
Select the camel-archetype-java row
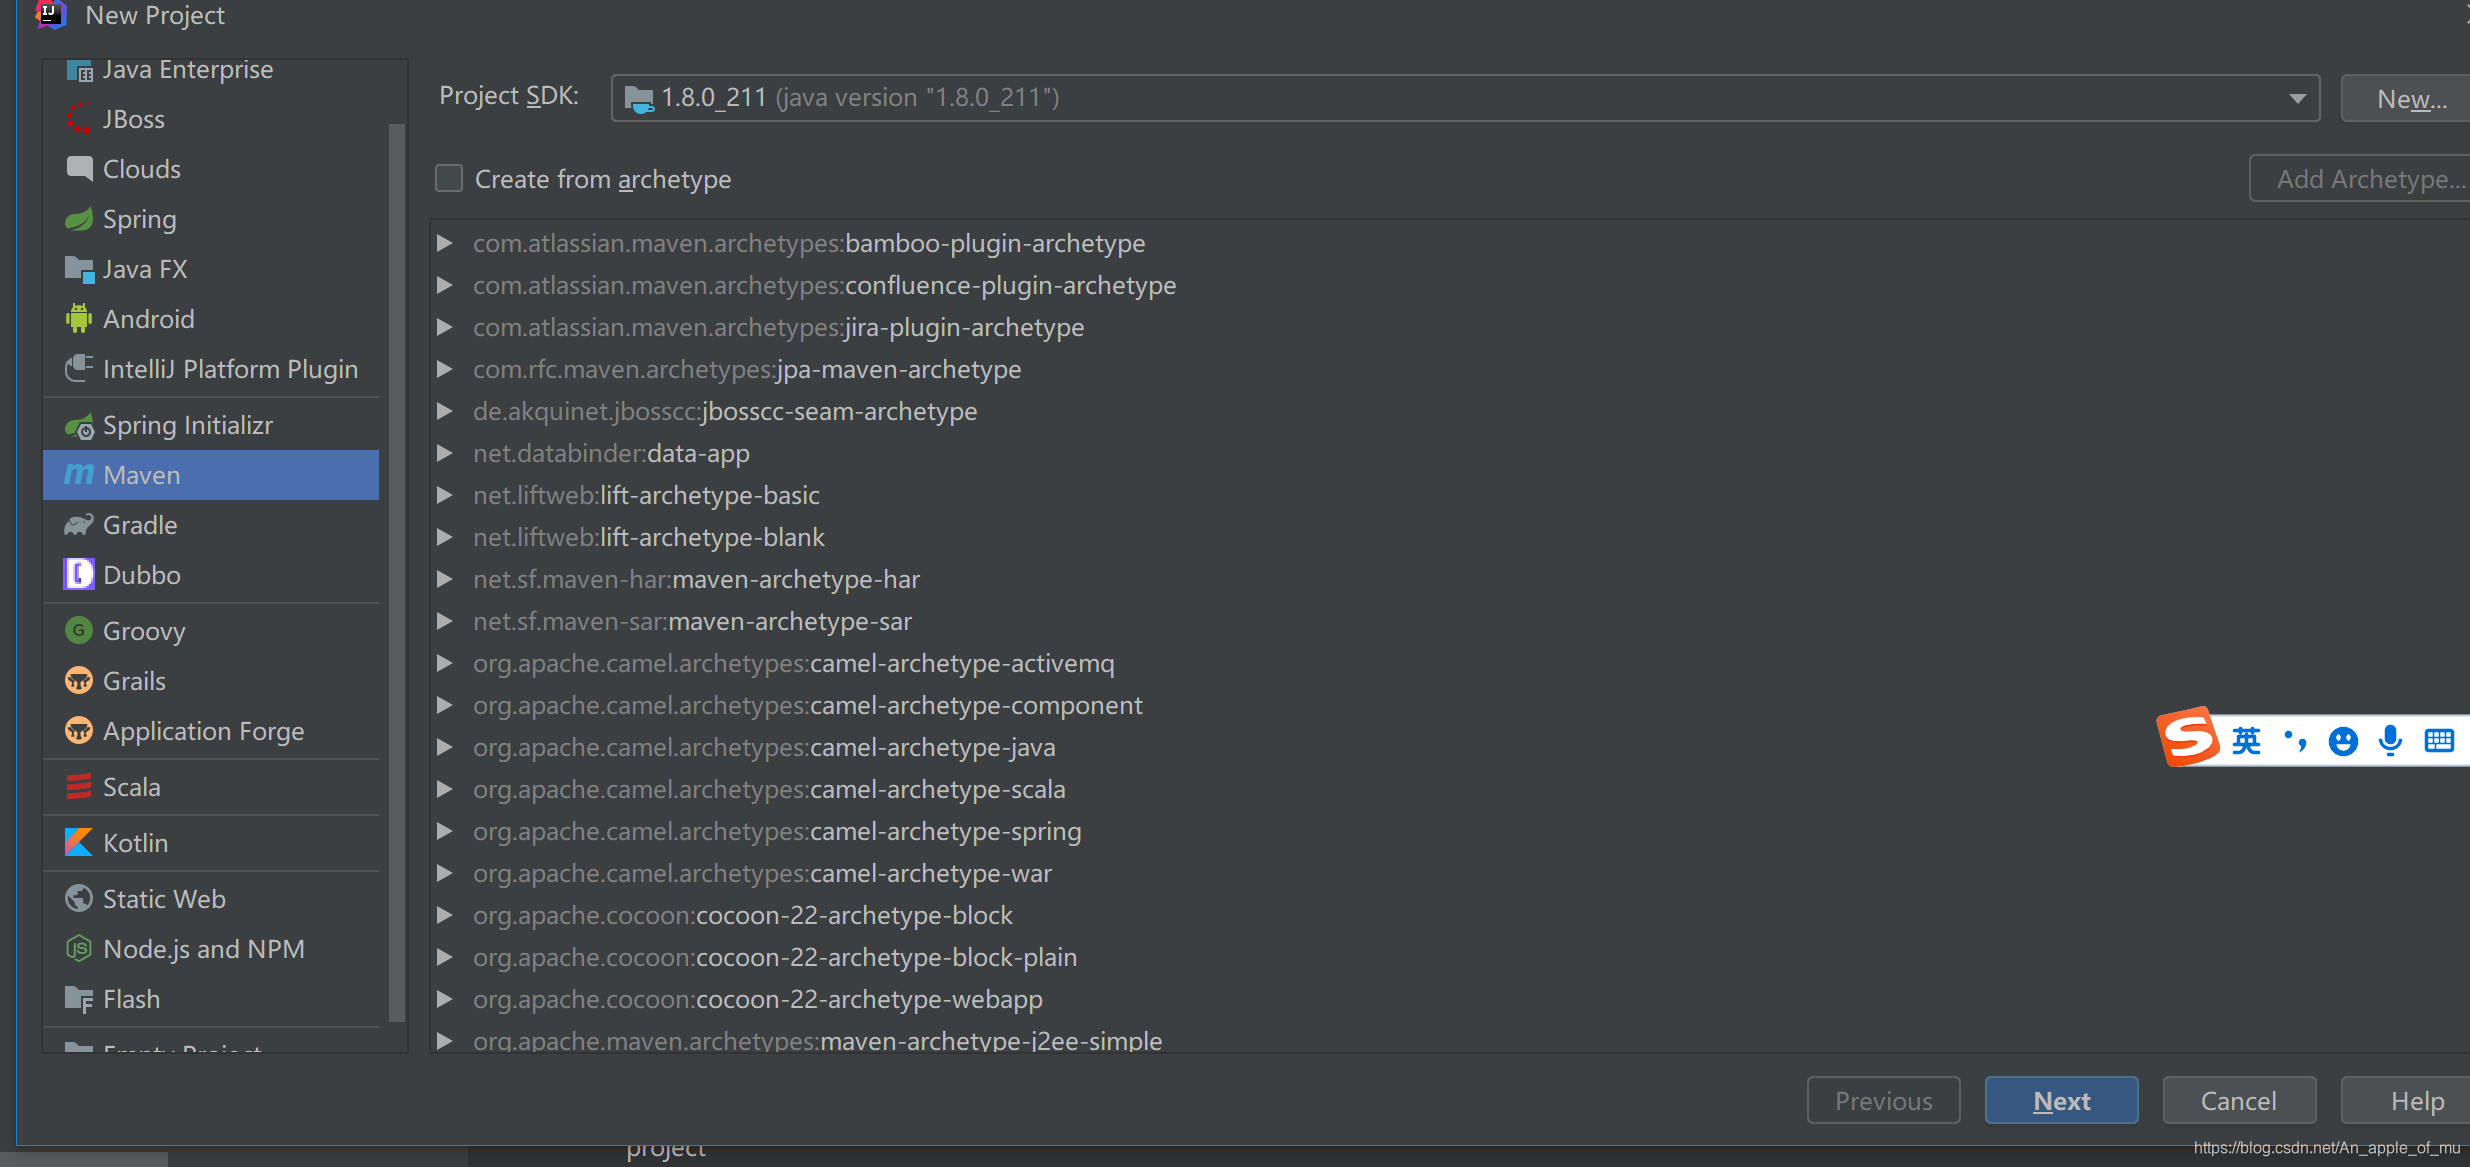pos(1450,747)
